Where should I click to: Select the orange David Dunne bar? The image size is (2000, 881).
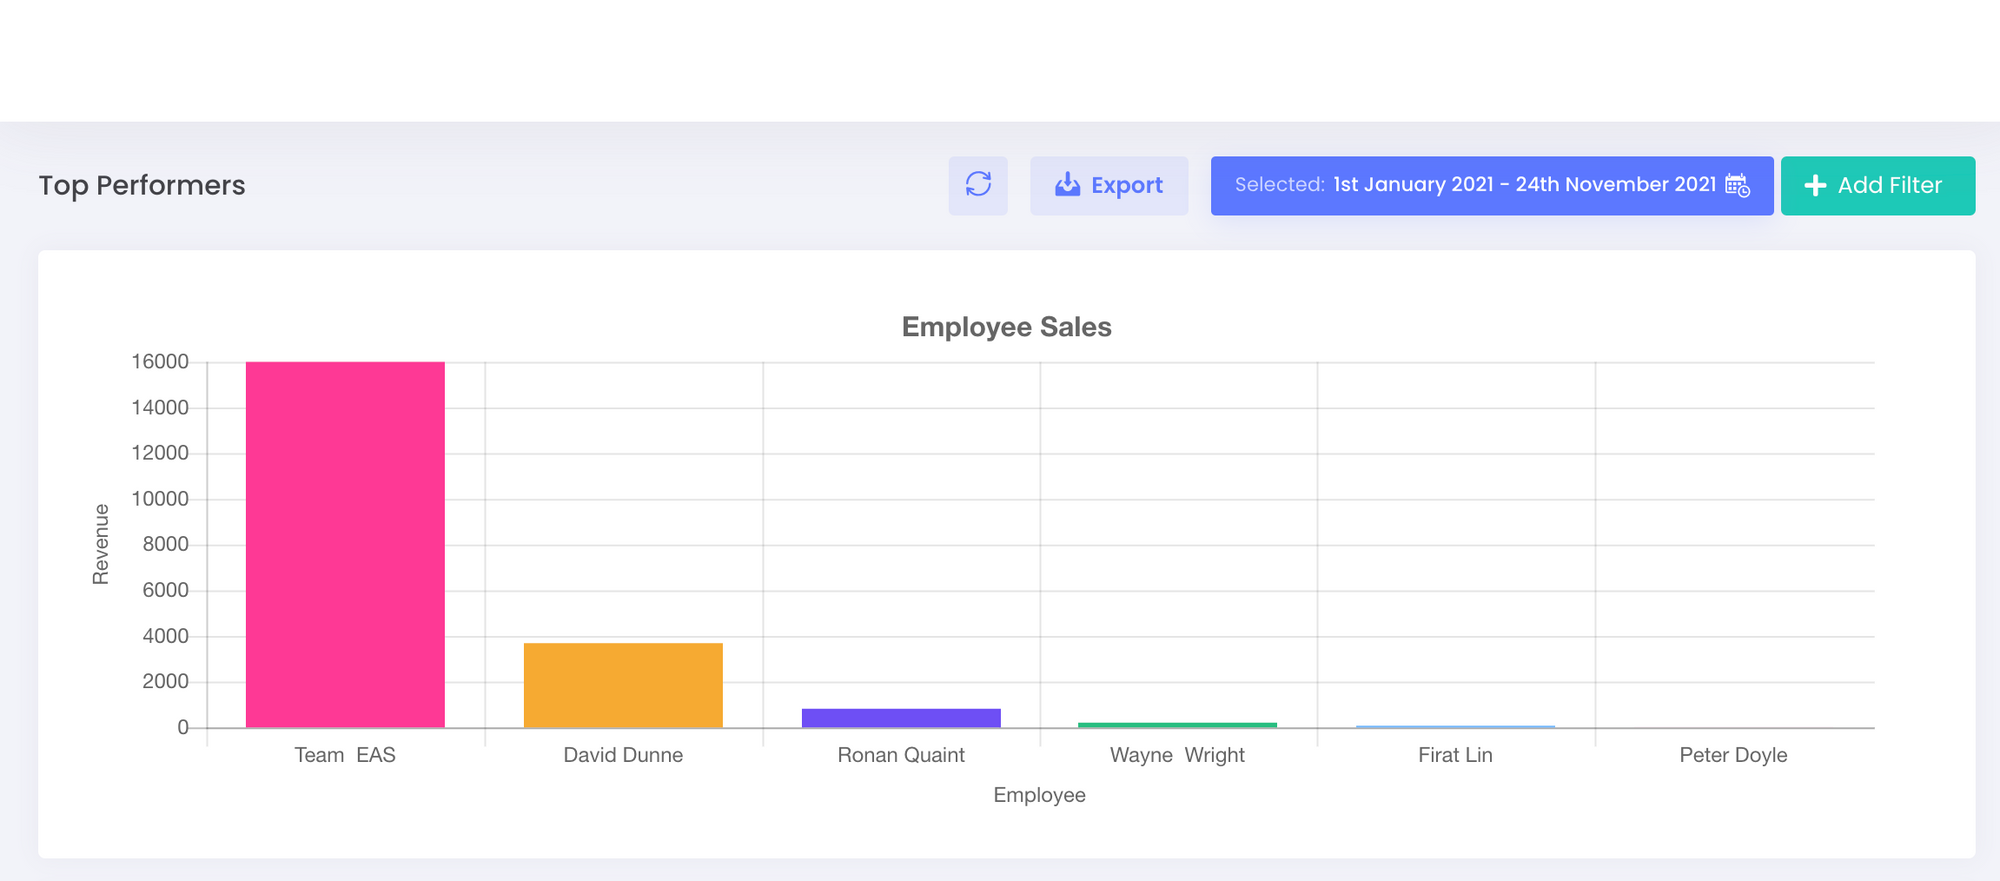click(x=623, y=685)
